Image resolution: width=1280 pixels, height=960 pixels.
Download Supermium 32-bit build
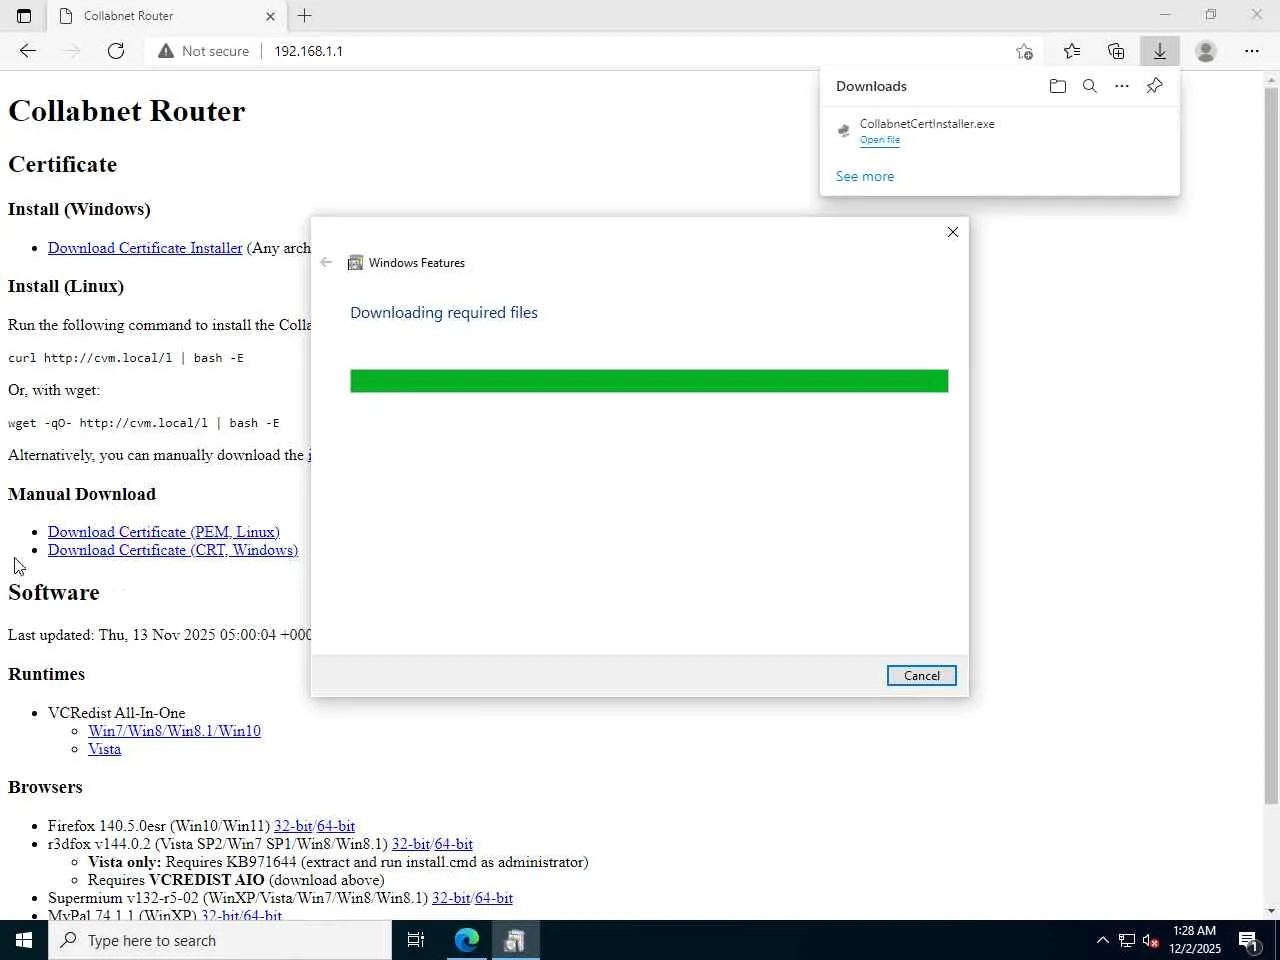[451, 898]
